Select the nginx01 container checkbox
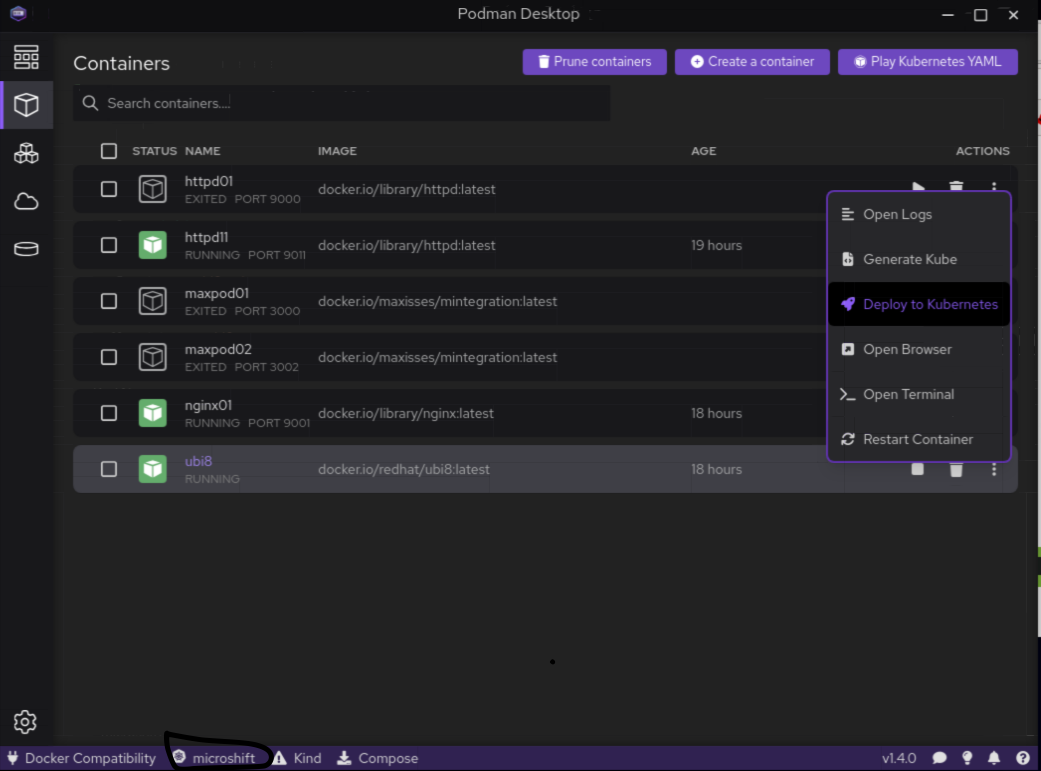This screenshot has width=1041, height=771. point(109,413)
